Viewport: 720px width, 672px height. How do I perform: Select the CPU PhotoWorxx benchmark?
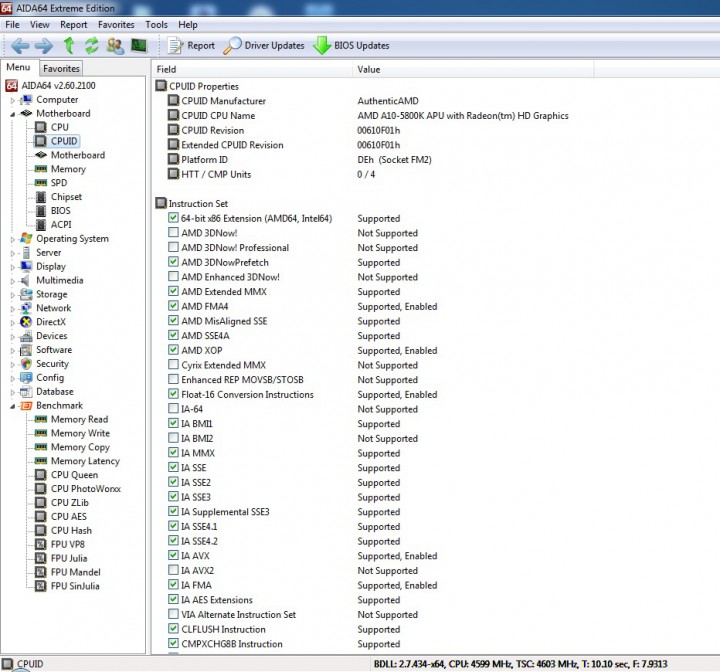click(x=86, y=489)
